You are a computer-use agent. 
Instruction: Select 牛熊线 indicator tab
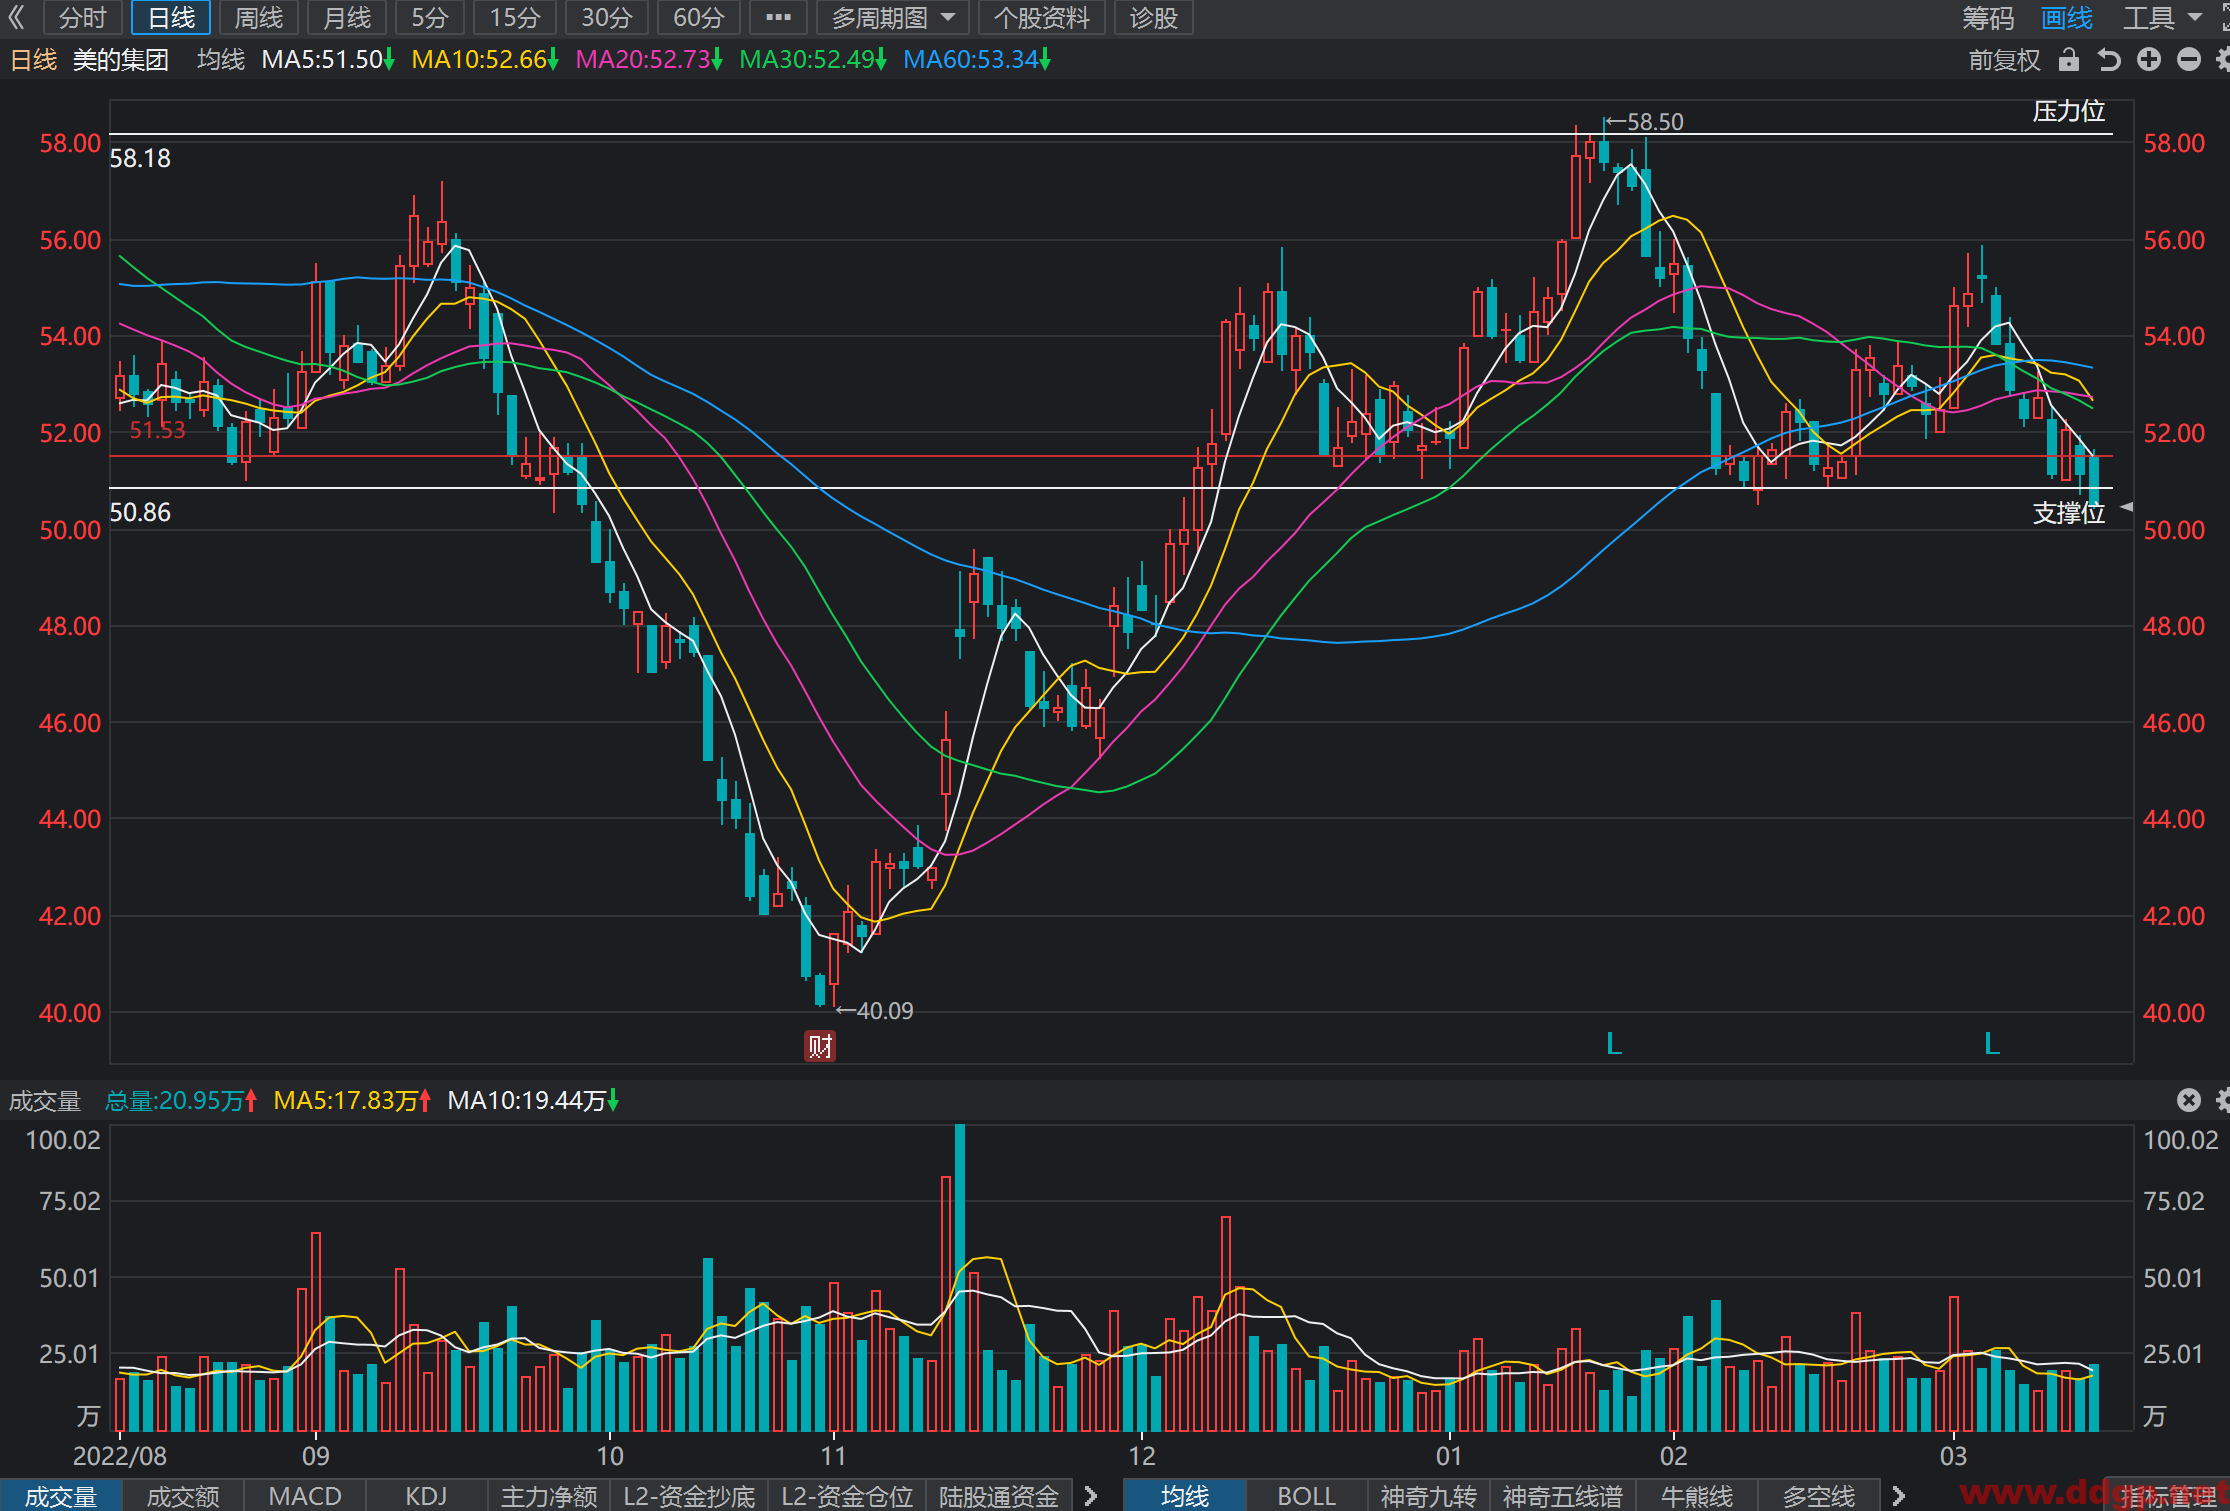[1696, 1496]
